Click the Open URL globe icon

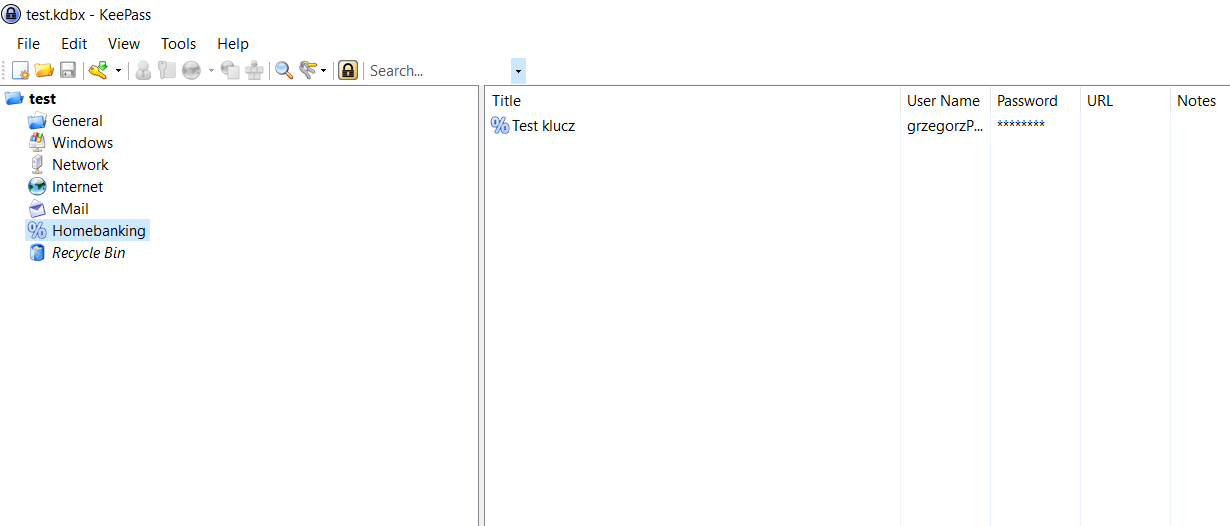point(191,70)
